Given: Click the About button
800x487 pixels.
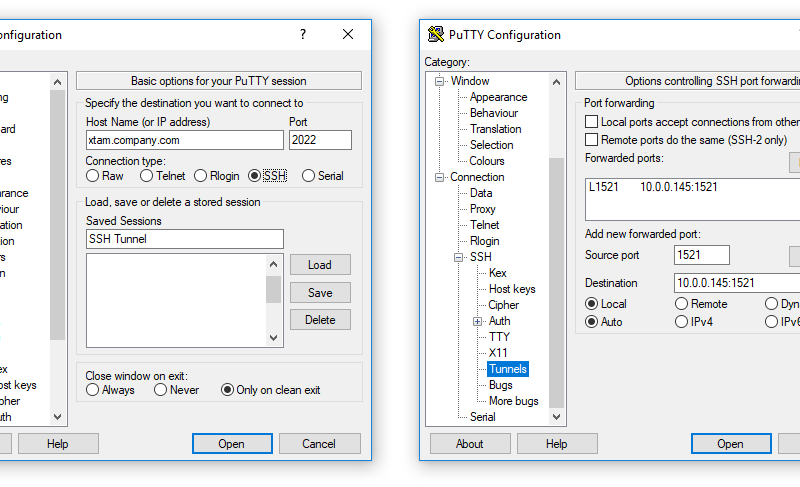Looking at the screenshot, I should tap(469, 444).
